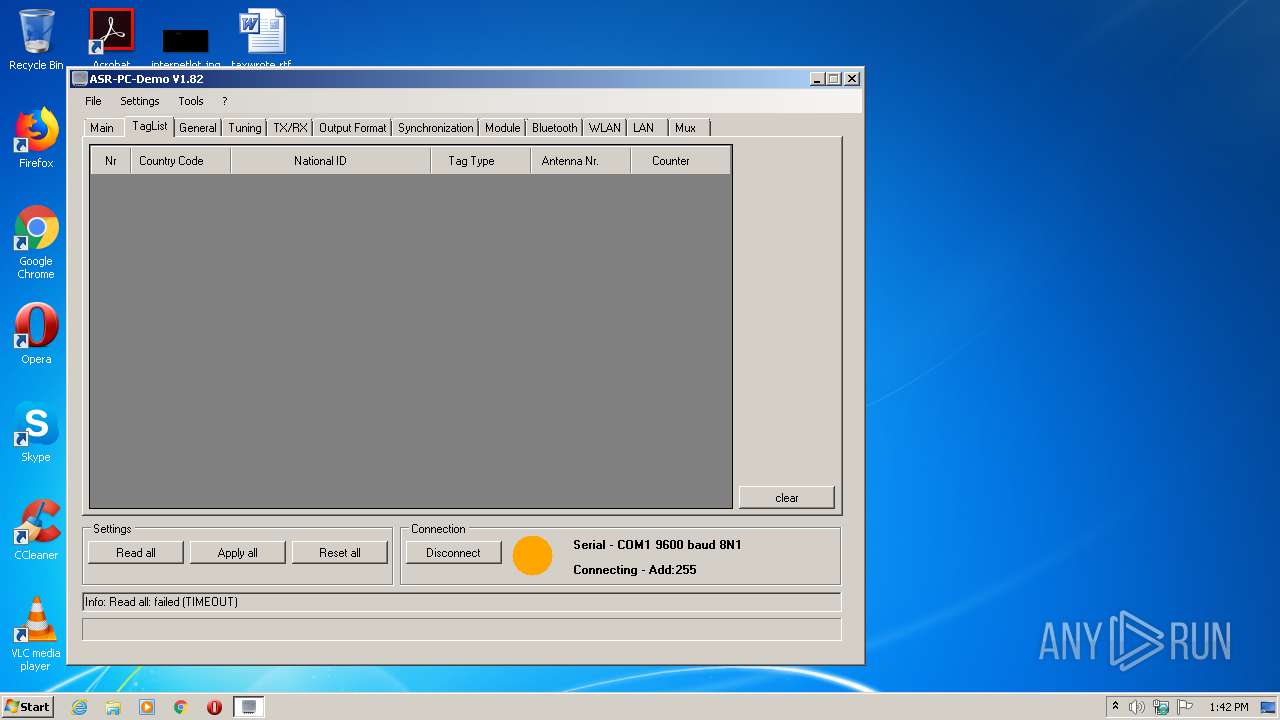
Task: Open the Tools menu
Action: pyautogui.click(x=191, y=101)
